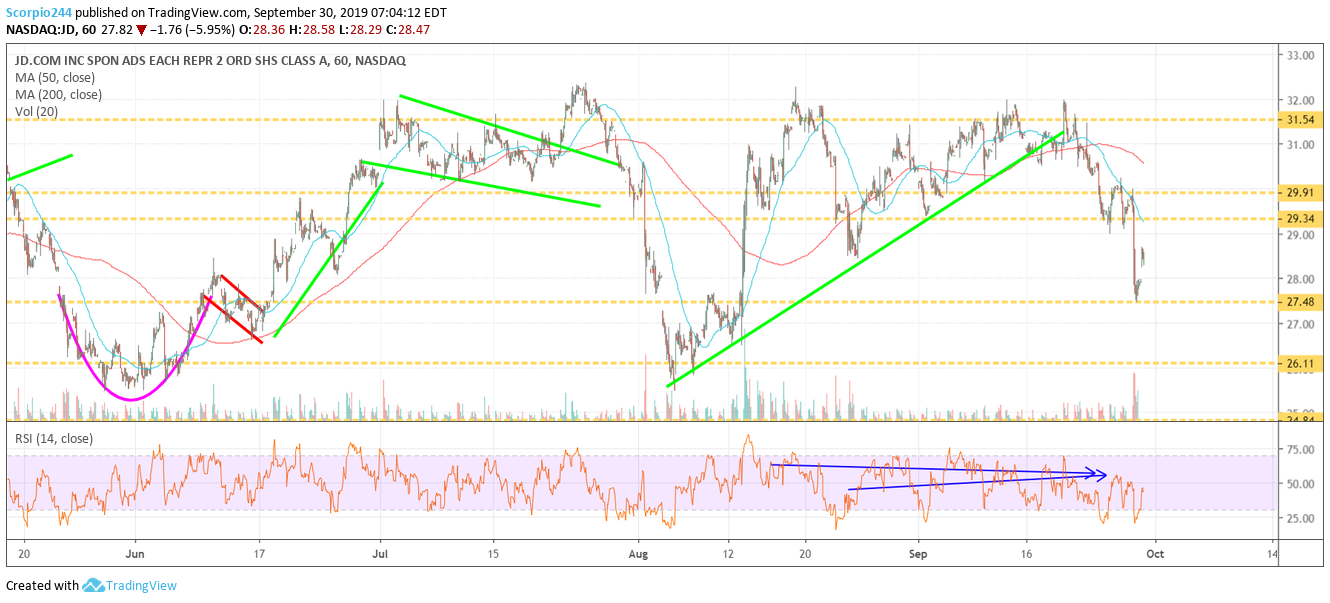Select the Vol (20) indicator legend

tap(36, 112)
